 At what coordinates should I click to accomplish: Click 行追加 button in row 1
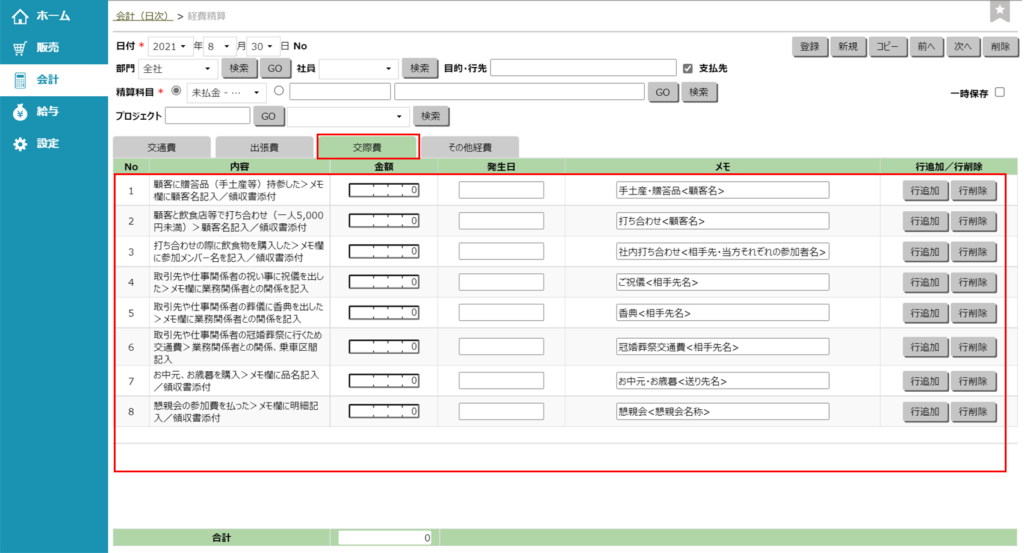927,190
